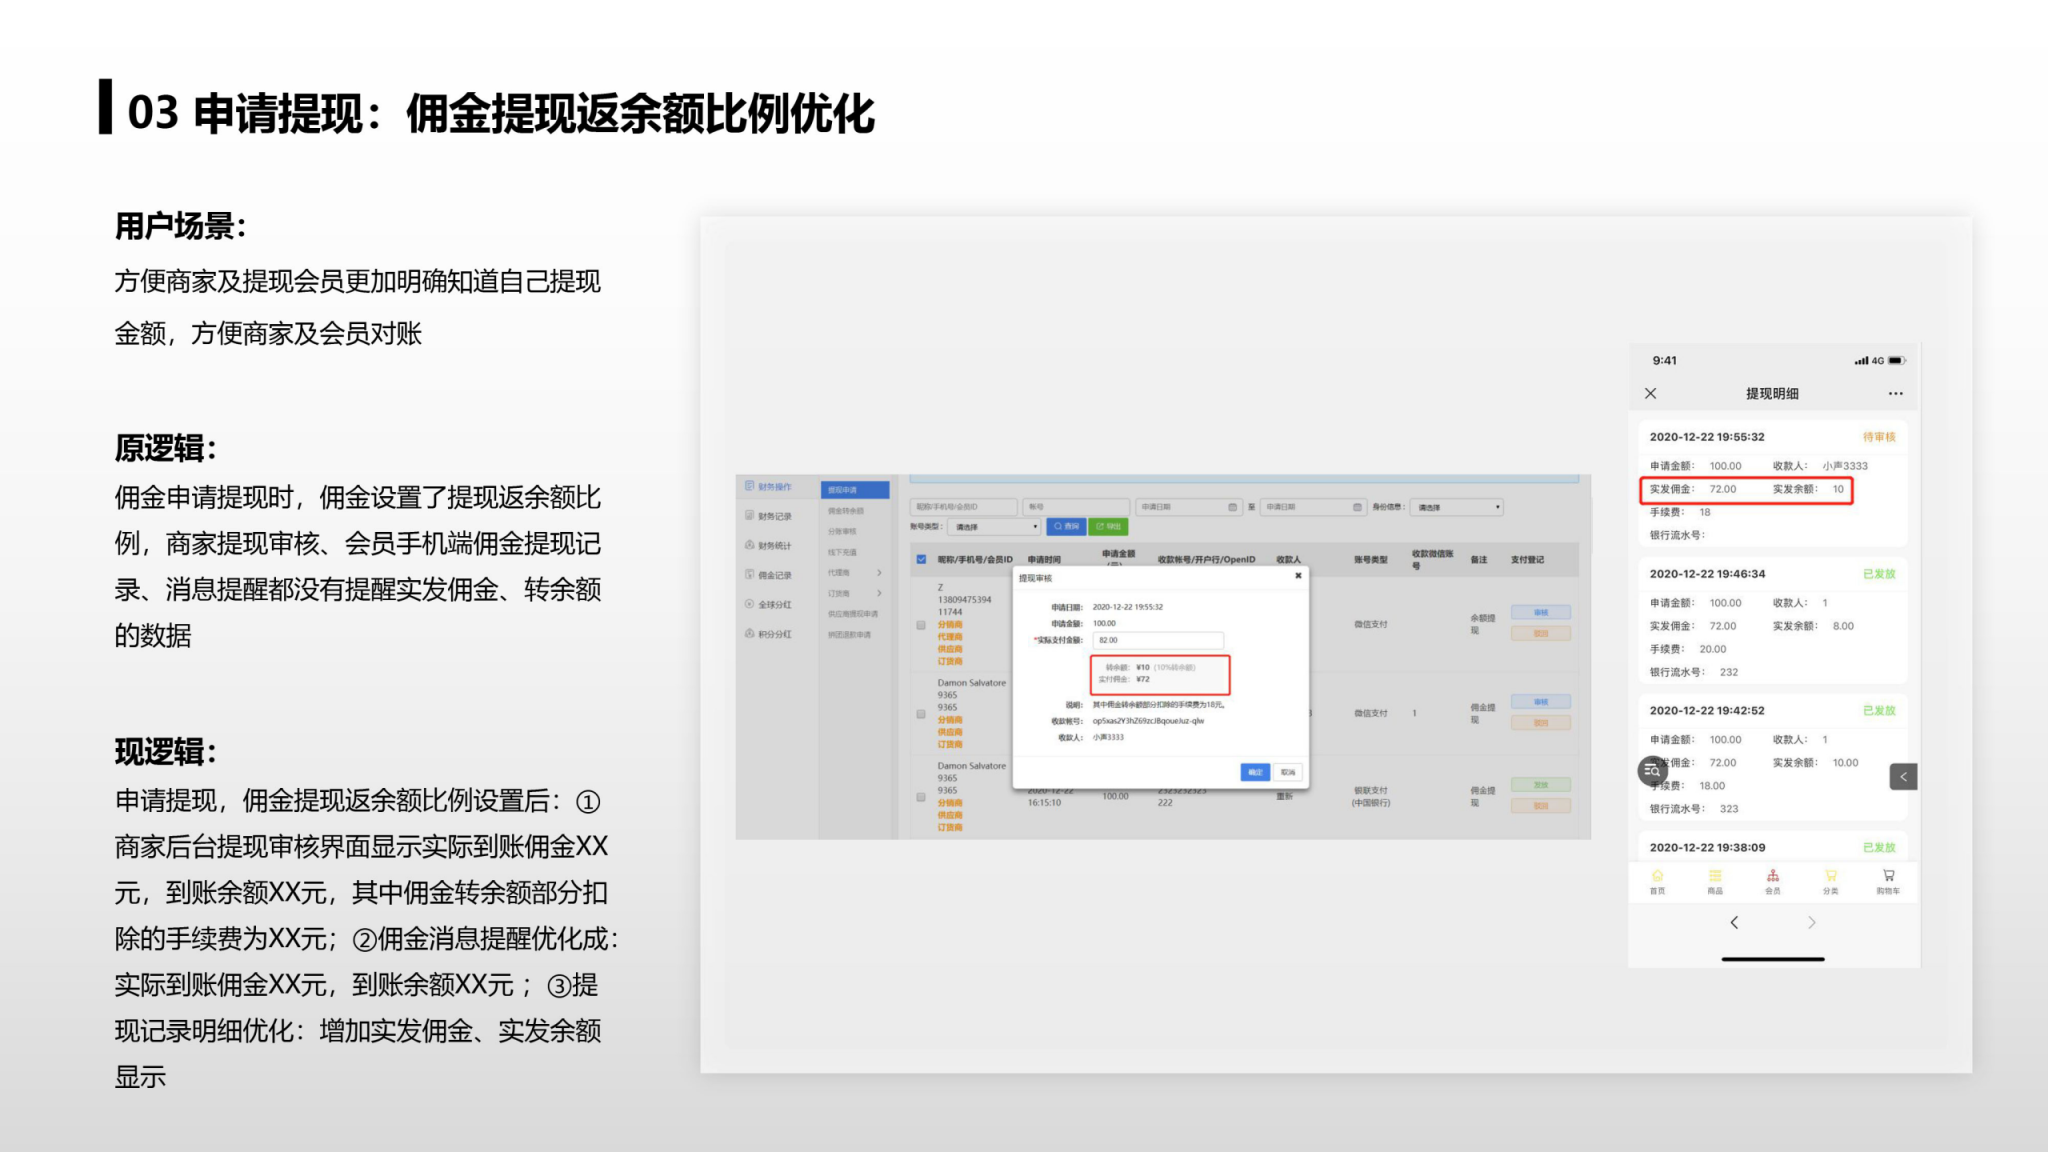2048x1152 pixels.
Task: Go back with the phone browser back arrow
Action: [x=1734, y=922]
